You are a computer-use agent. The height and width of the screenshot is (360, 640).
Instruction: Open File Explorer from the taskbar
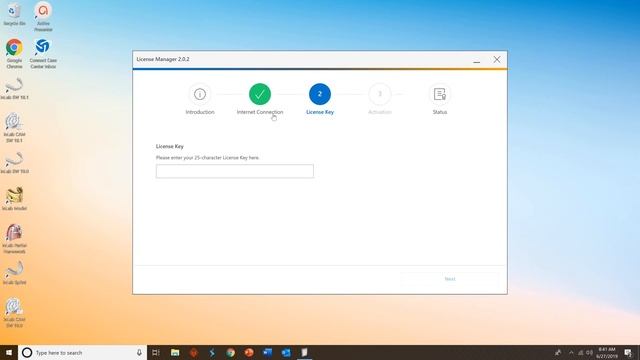(175, 353)
